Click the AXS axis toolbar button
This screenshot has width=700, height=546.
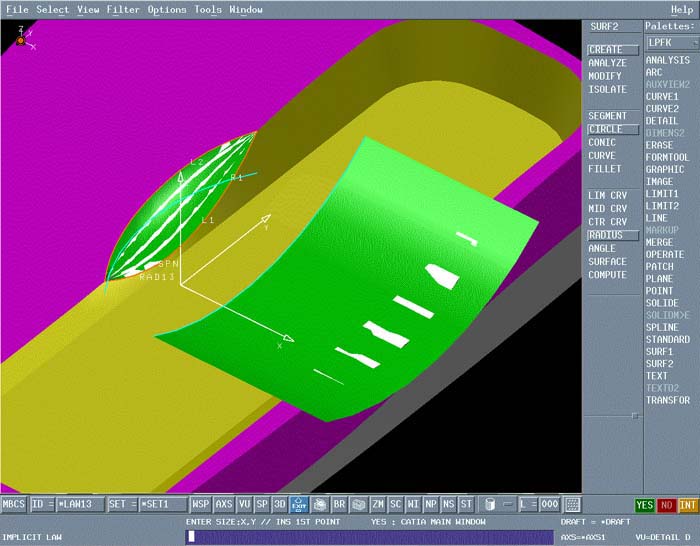[x=224, y=504]
